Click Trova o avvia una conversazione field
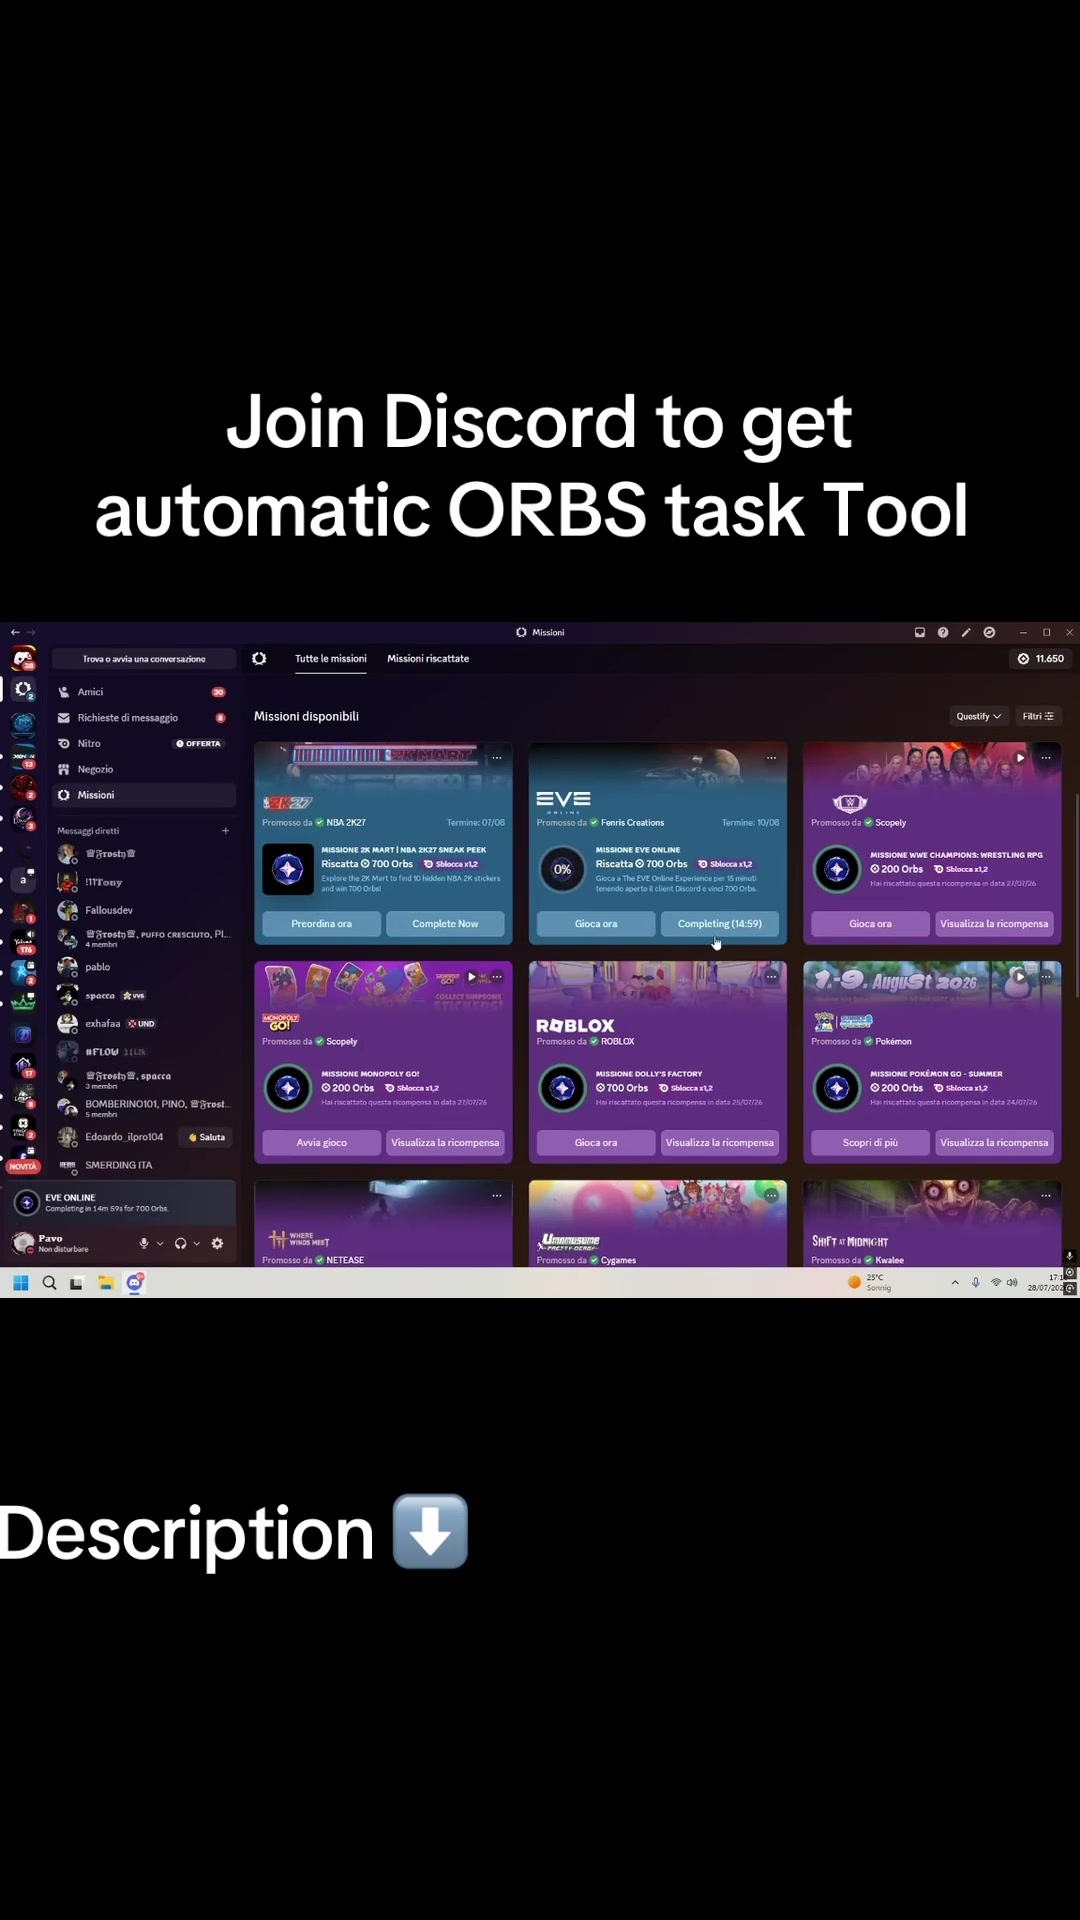 (144, 659)
